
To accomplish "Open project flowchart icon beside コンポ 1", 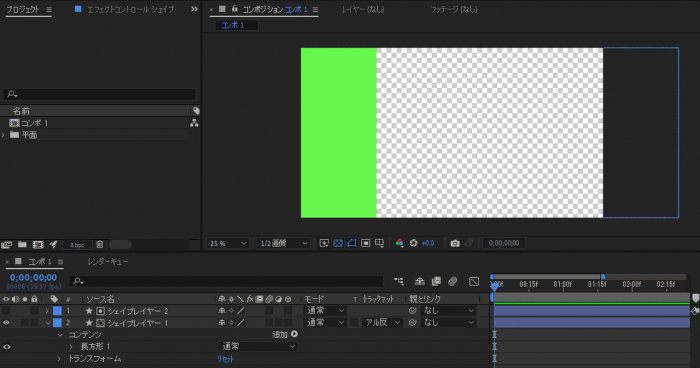I will 194,123.
